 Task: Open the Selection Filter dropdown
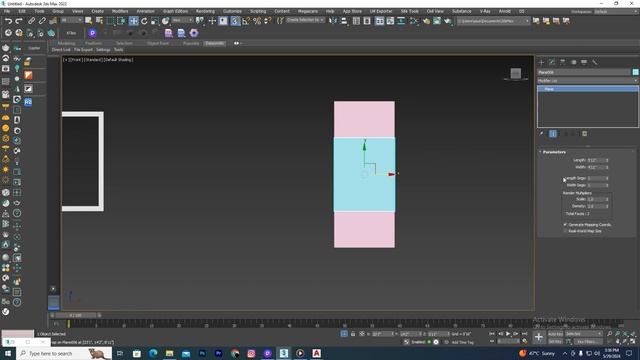(71, 20)
